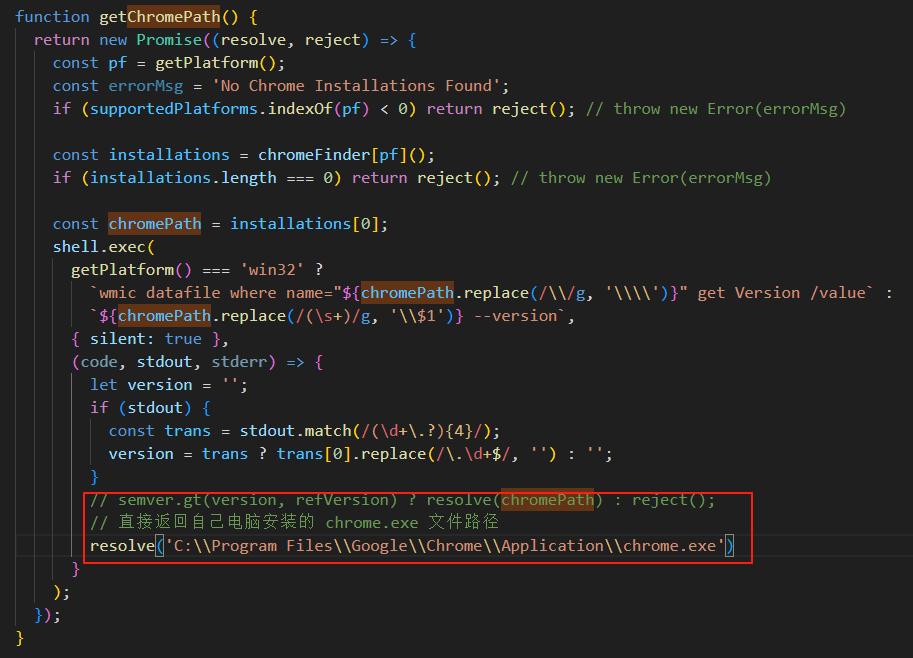Click installations[0] assignment value
Viewport: 913px width, 658px height.
[305, 224]
